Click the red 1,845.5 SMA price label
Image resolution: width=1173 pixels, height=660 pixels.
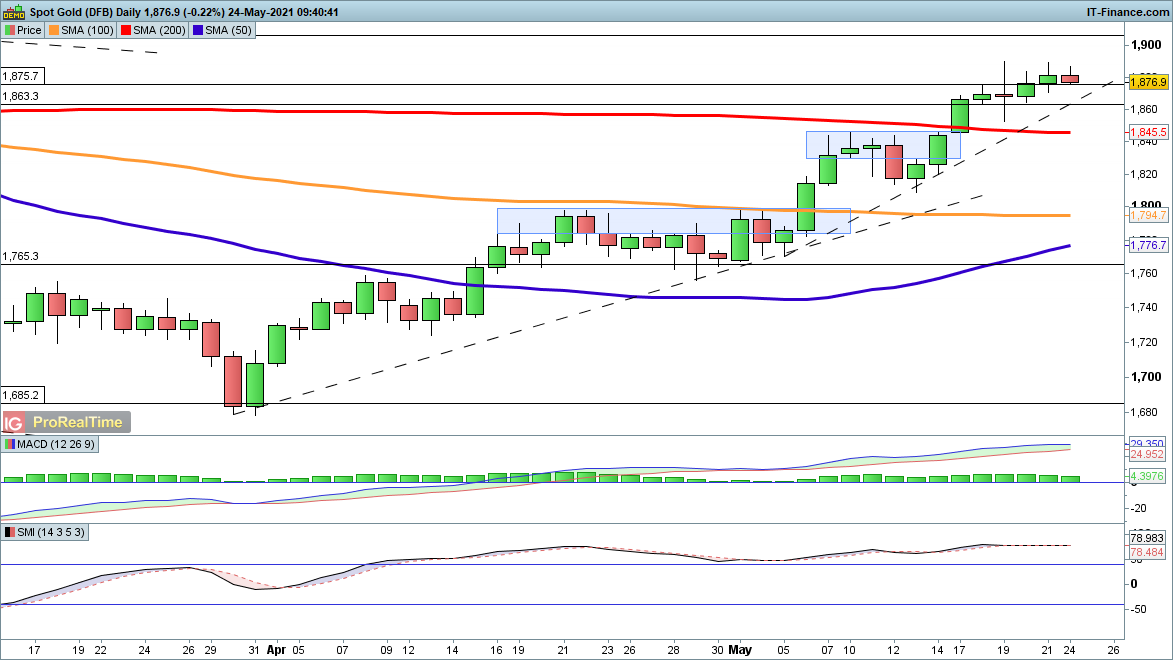coord(1148,132)
